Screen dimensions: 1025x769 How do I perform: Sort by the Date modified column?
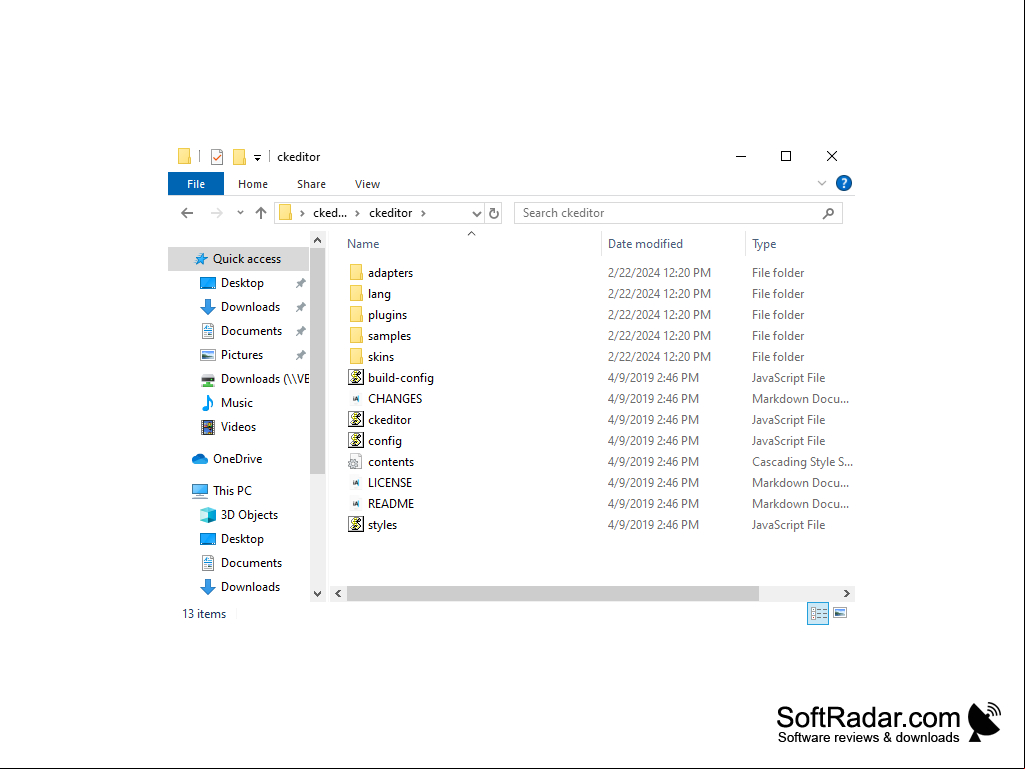pyautogui.click(x=645, y=244)
